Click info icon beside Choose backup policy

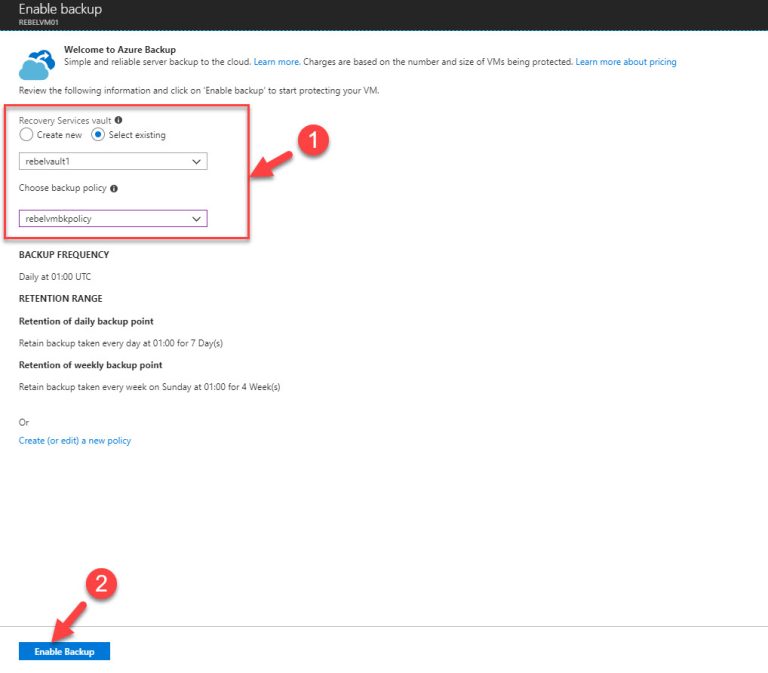point(114,188)
